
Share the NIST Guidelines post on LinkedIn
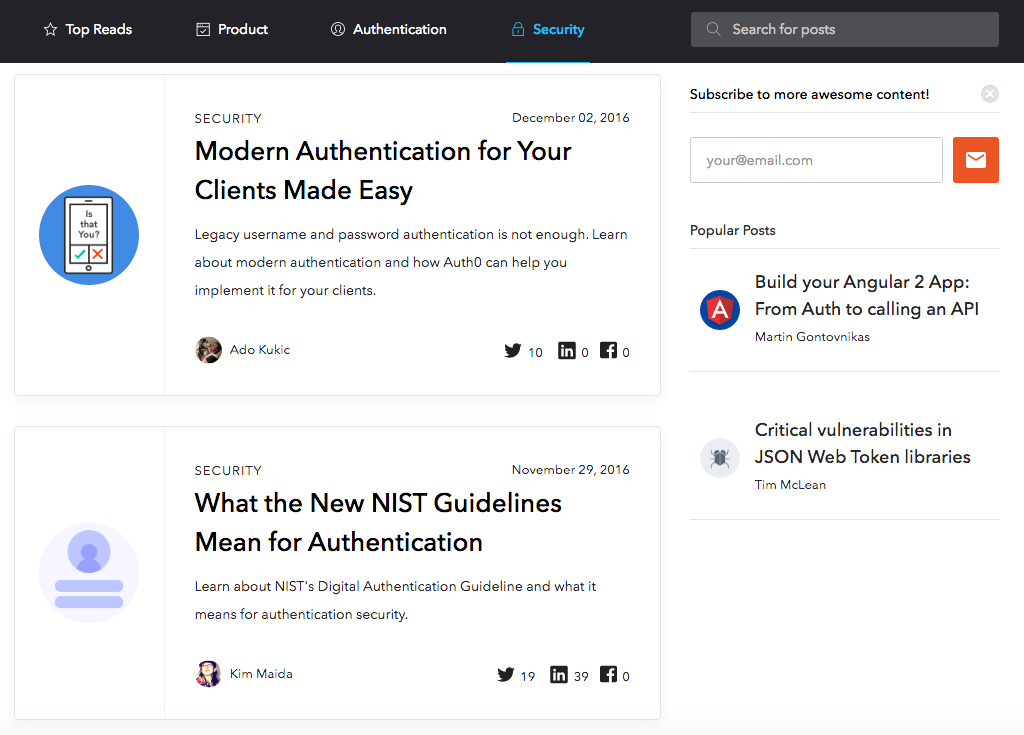[x=559, y=674]
